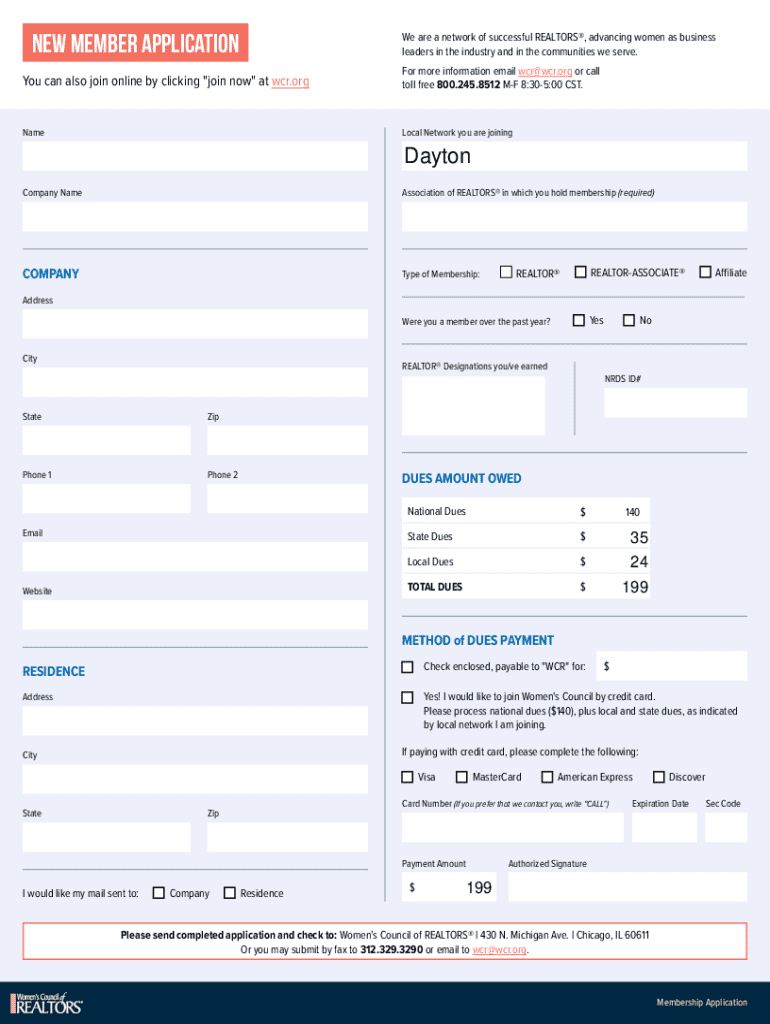Viewport: 770px width, 1024px height.
Task: Tick the Affiliate membership checkbox
Action: (x=705, y=272)
